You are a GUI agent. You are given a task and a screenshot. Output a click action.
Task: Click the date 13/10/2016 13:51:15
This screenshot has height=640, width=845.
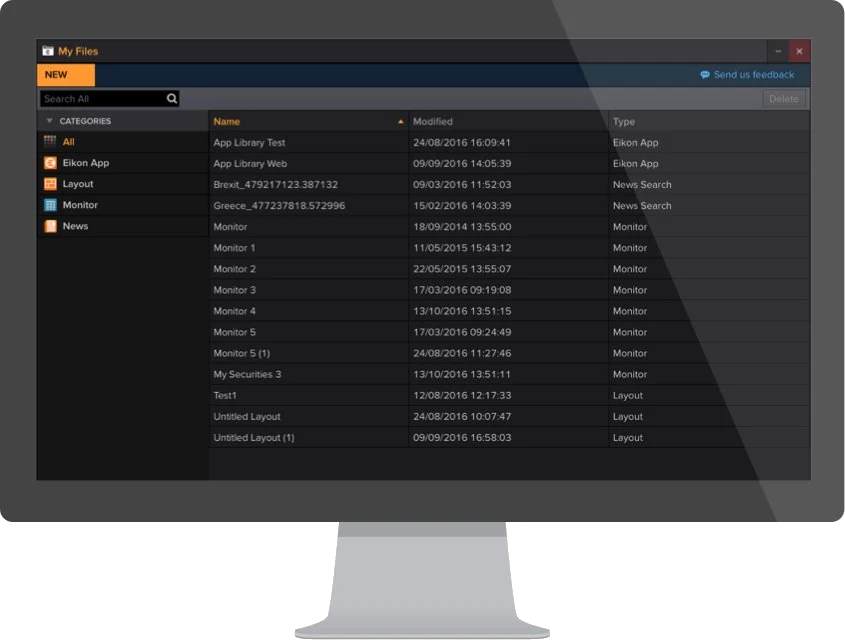tap(462, 311)
